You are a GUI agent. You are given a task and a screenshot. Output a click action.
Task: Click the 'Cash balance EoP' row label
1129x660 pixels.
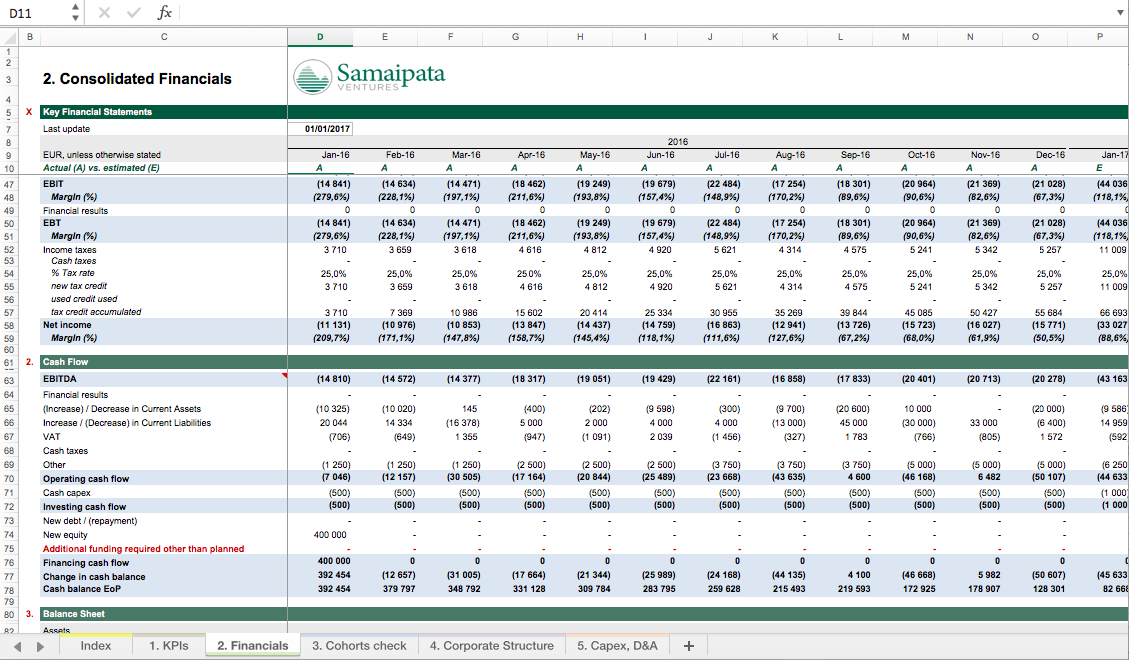[81, 589]
